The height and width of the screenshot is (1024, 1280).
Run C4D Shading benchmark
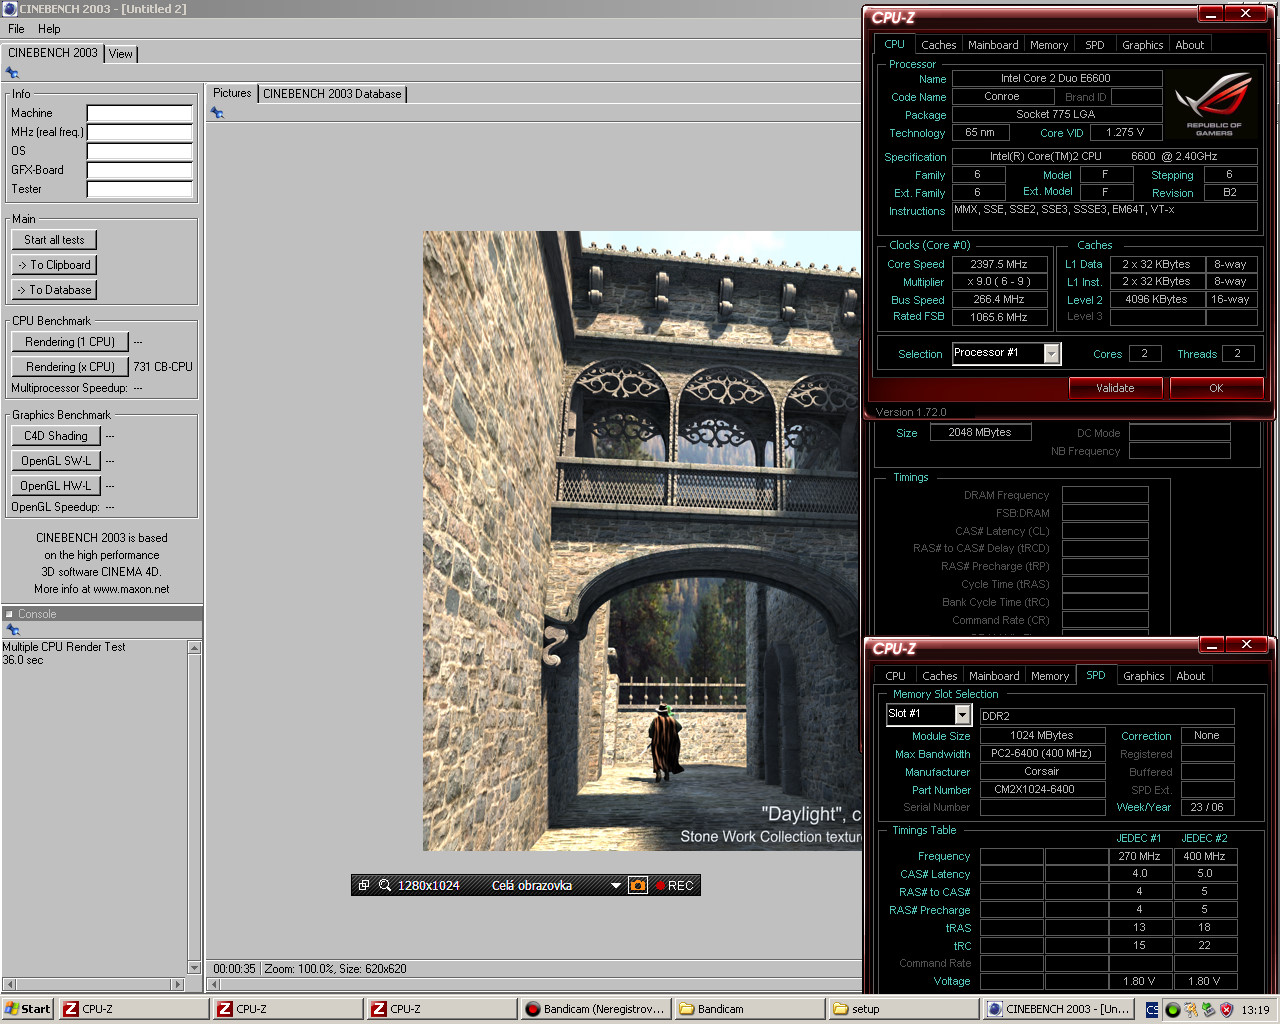(x=56, y=436)
